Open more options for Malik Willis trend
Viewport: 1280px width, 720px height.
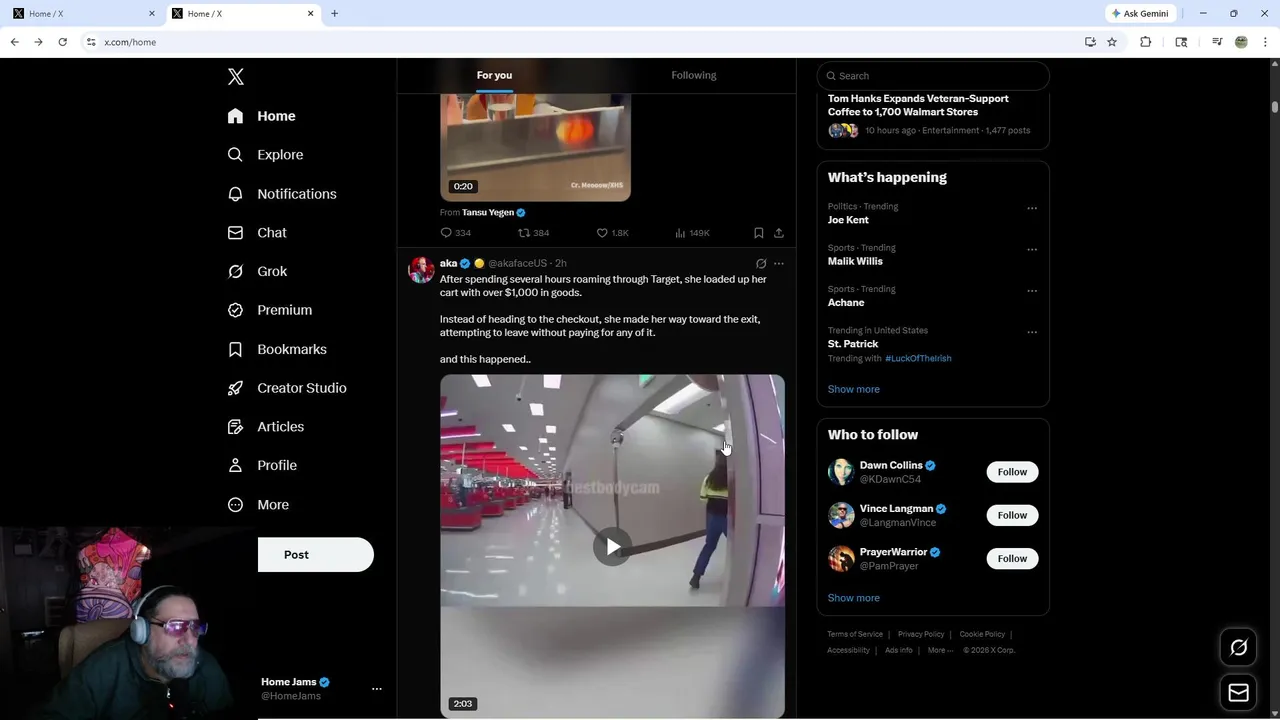click(x=1032, y=250)
